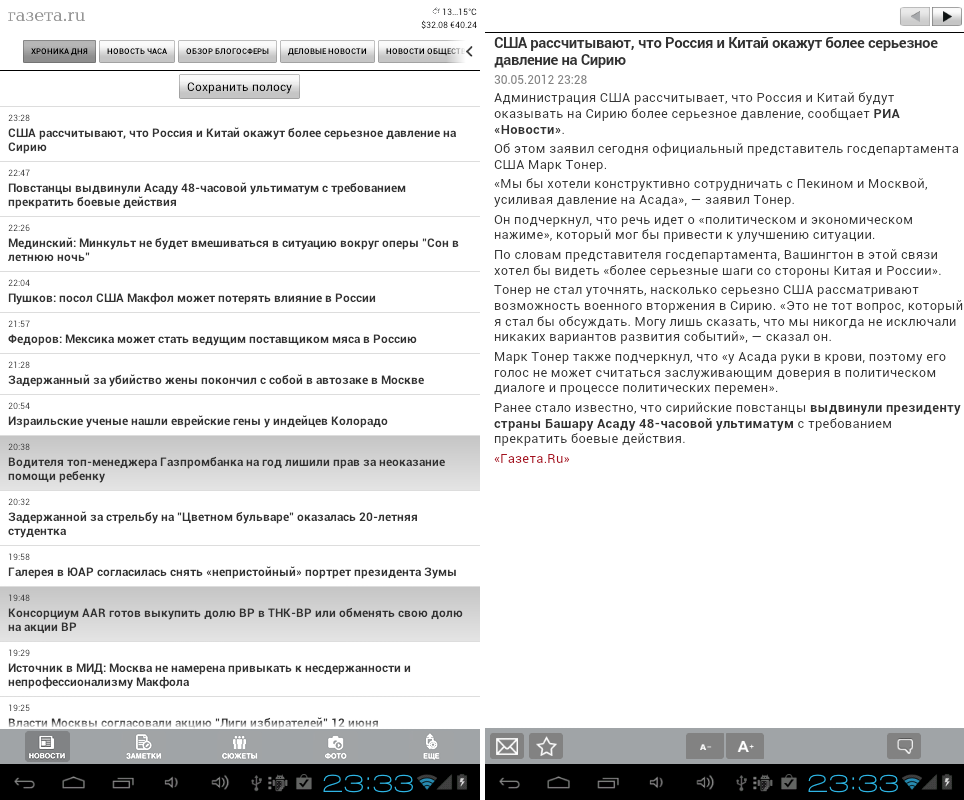
Task: Switch to the ОБЗОР БЛОГОСФЕРЫ tab
Action: [x=227, y=51]
